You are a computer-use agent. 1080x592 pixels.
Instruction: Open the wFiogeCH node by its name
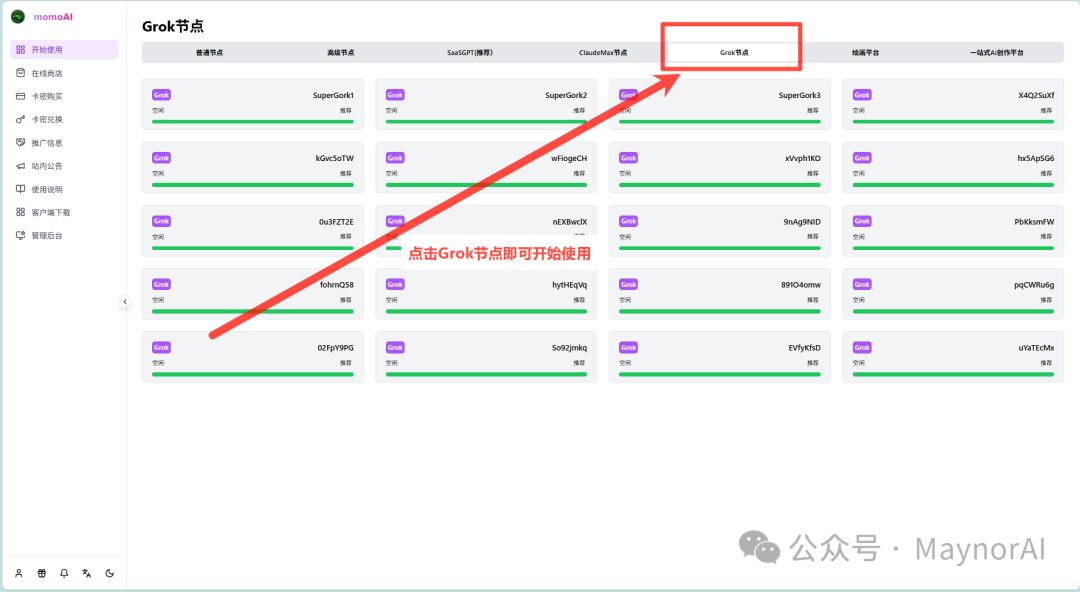pos(569,159)
